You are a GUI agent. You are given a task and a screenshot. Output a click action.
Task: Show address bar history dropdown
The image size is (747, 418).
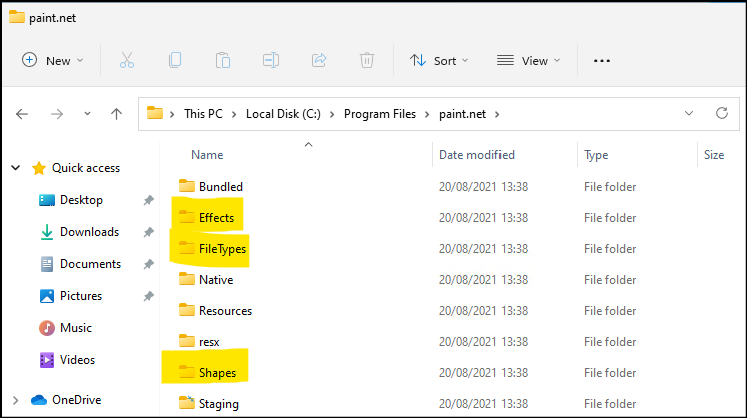point(688,114)
